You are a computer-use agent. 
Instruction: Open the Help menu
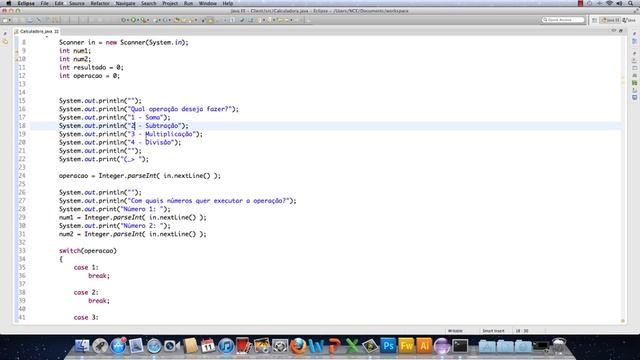(x=228, y=3)
